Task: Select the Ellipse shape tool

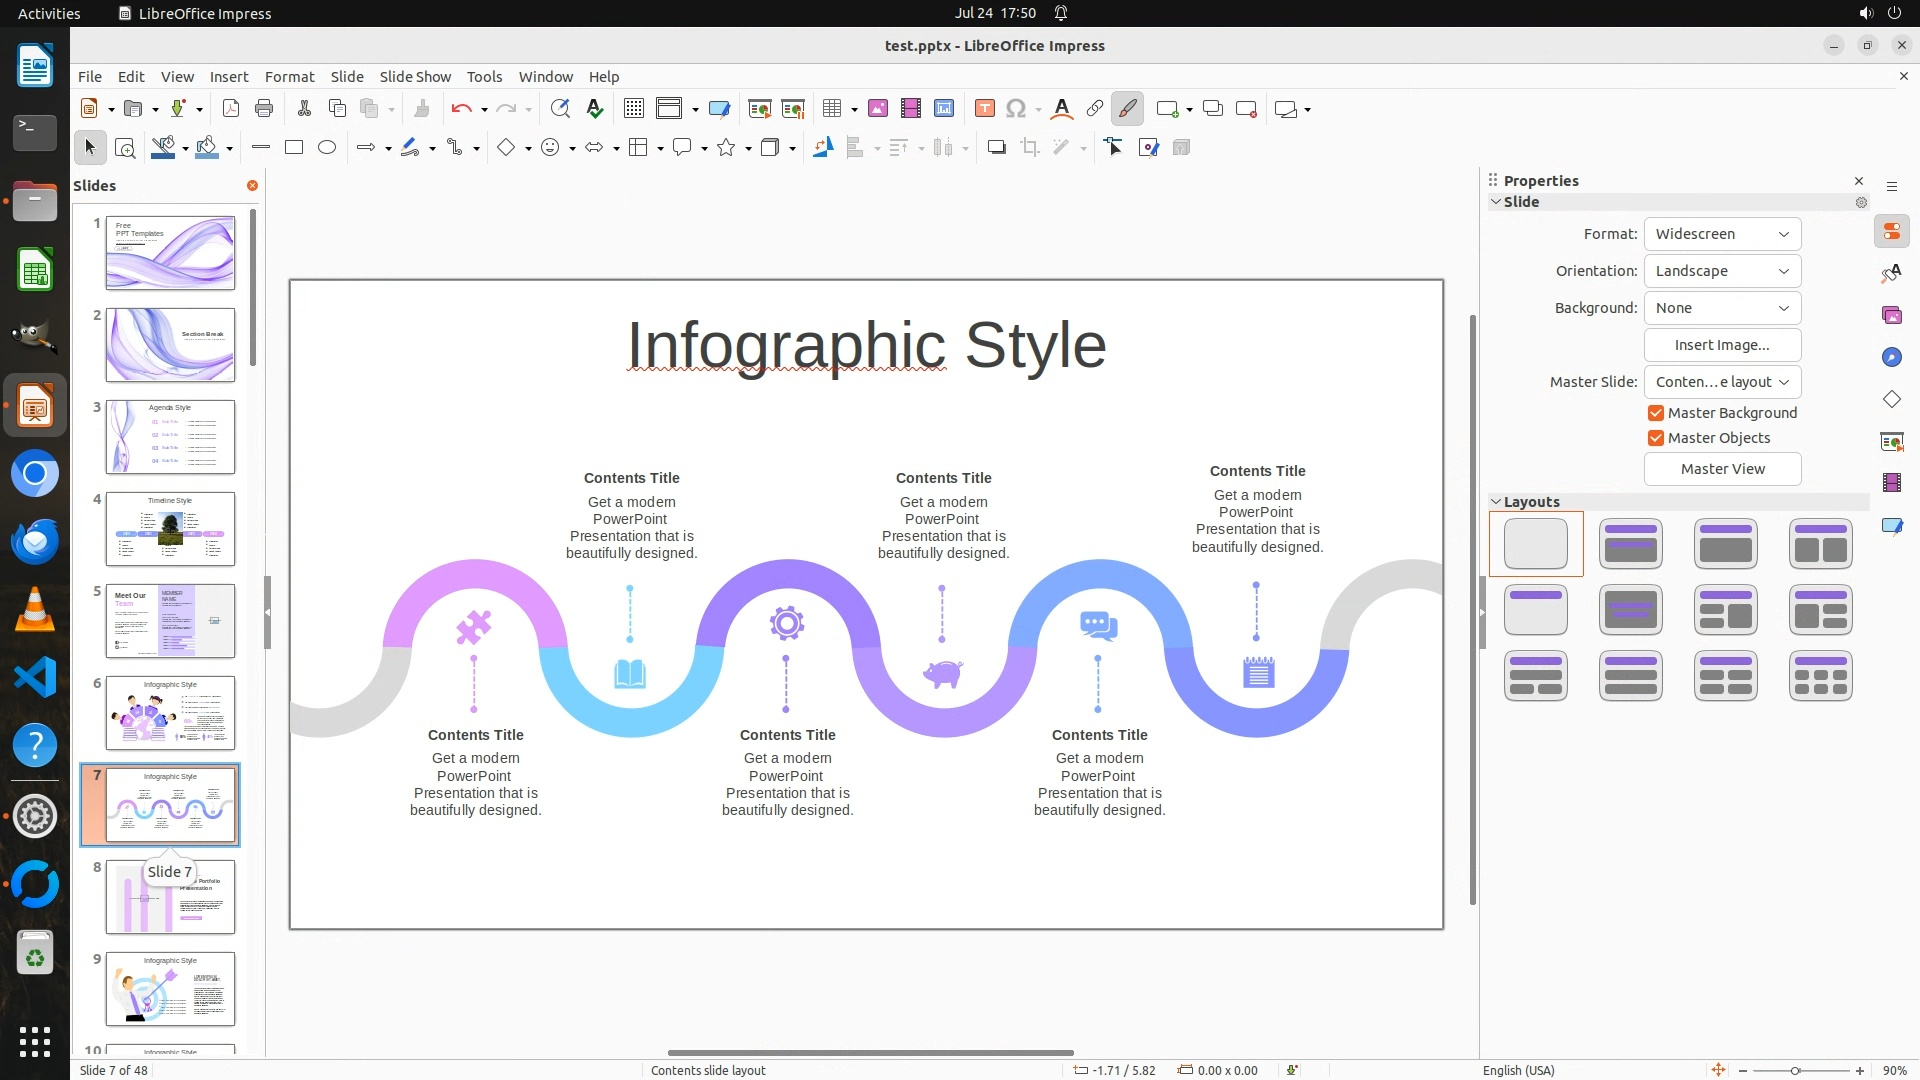Action: point(327,148)
